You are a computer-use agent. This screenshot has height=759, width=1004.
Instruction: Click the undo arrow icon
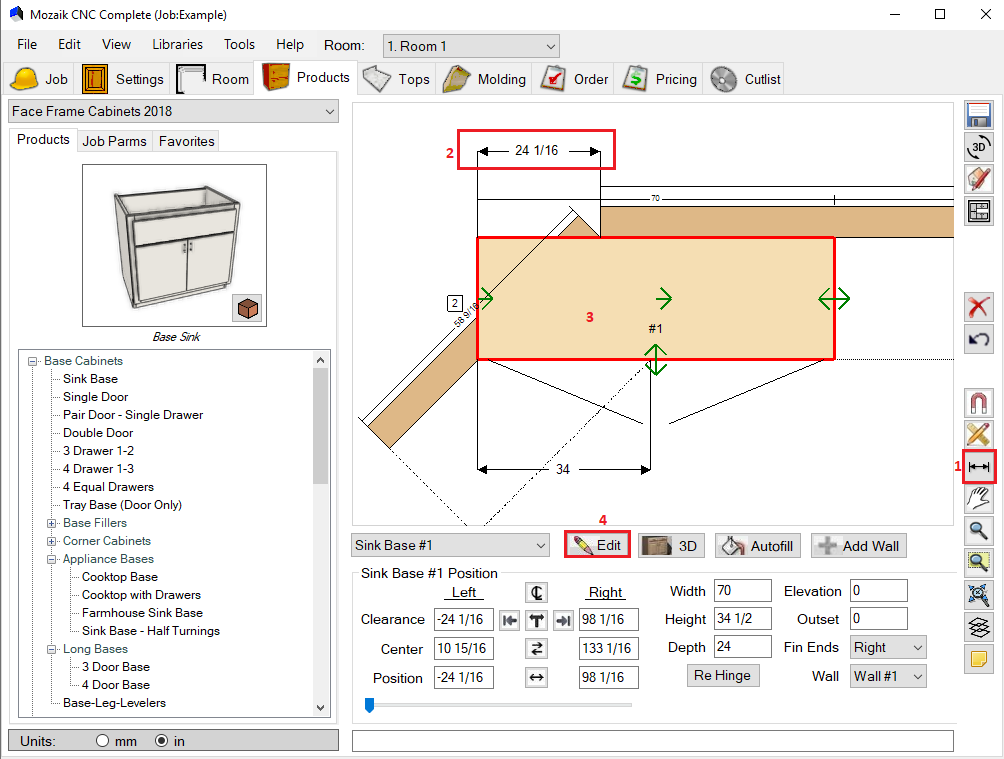[x=979, y=339]
